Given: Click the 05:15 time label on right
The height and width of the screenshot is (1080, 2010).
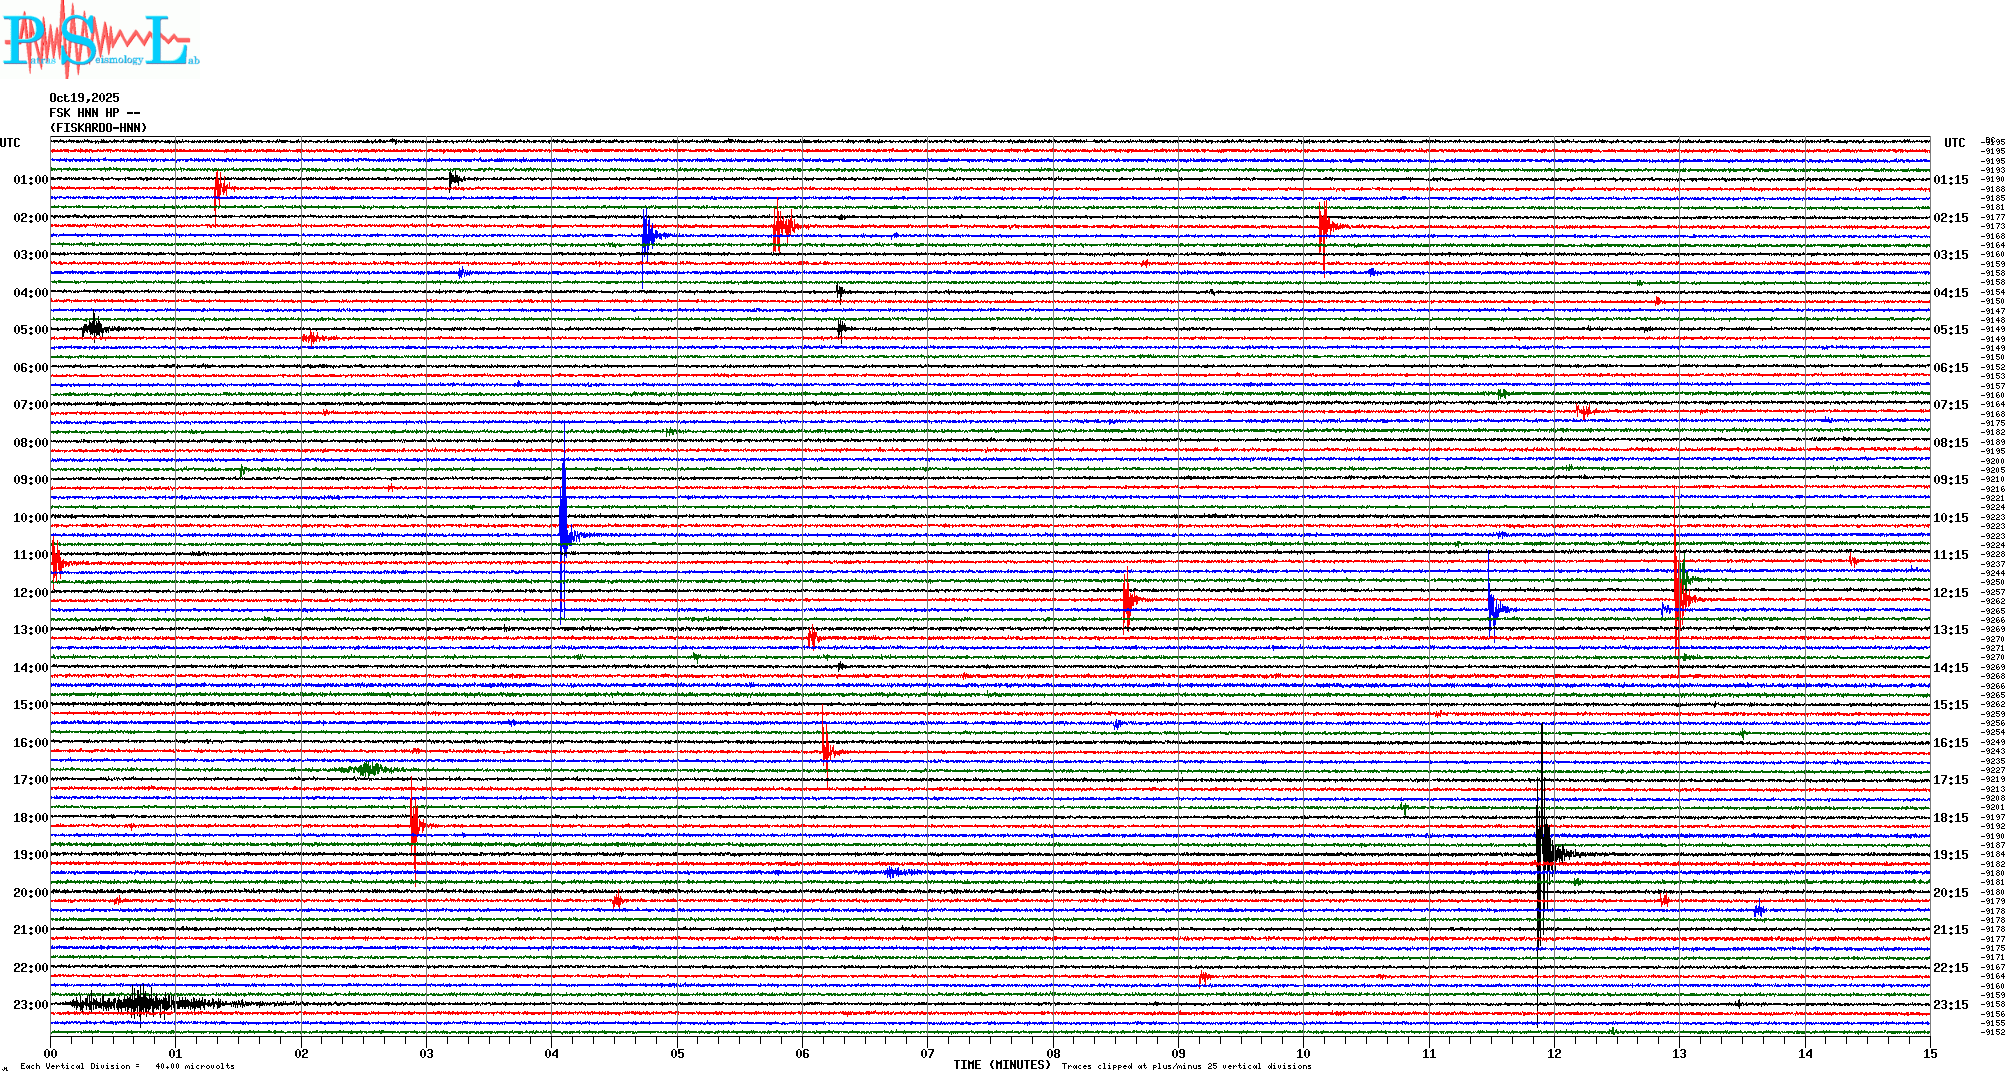Looking at the screenshot, I should (1950, 330).
